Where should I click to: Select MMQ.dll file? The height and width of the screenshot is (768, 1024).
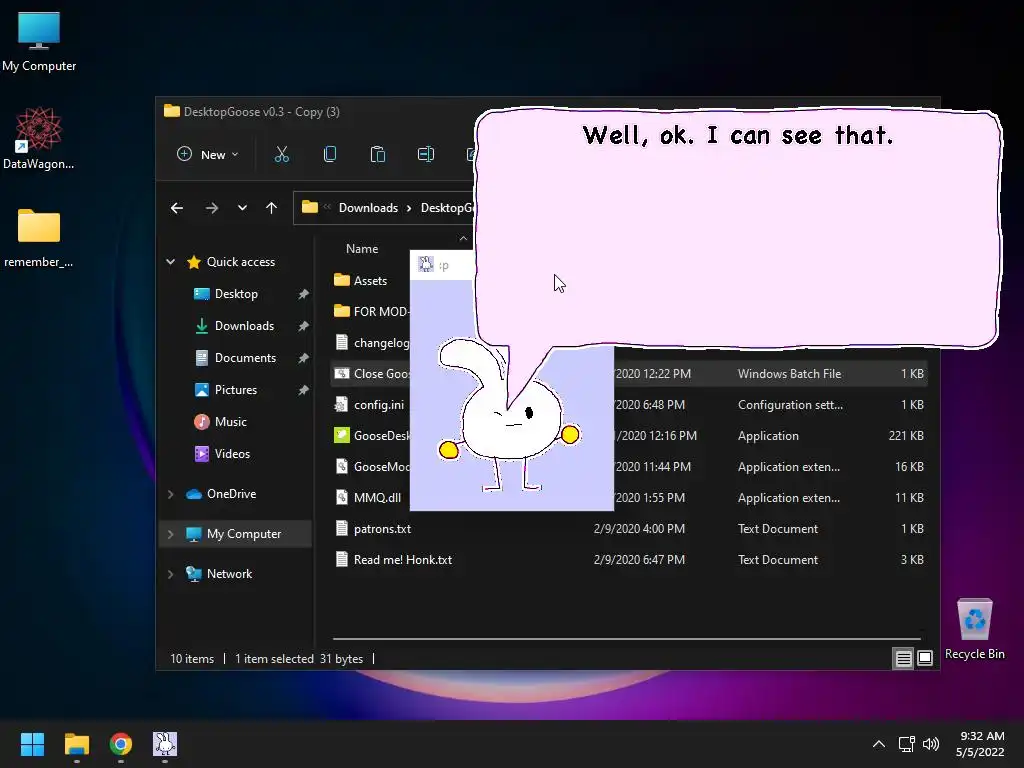(368, 498)
